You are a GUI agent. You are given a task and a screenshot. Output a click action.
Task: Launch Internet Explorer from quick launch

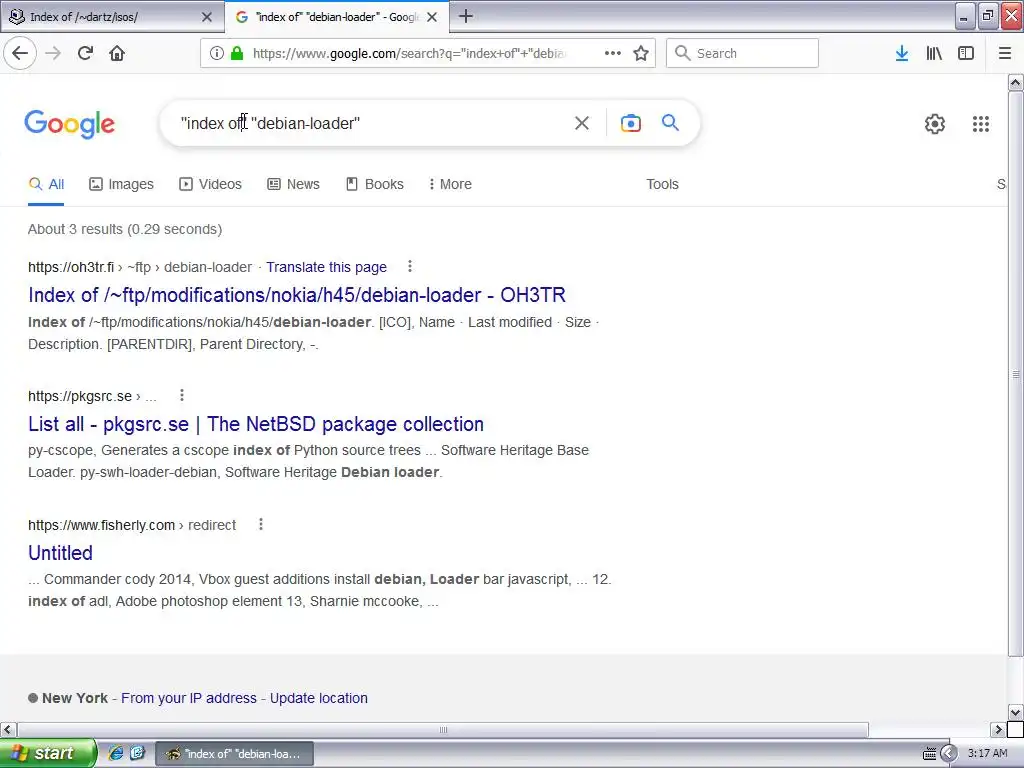[115, 753]
